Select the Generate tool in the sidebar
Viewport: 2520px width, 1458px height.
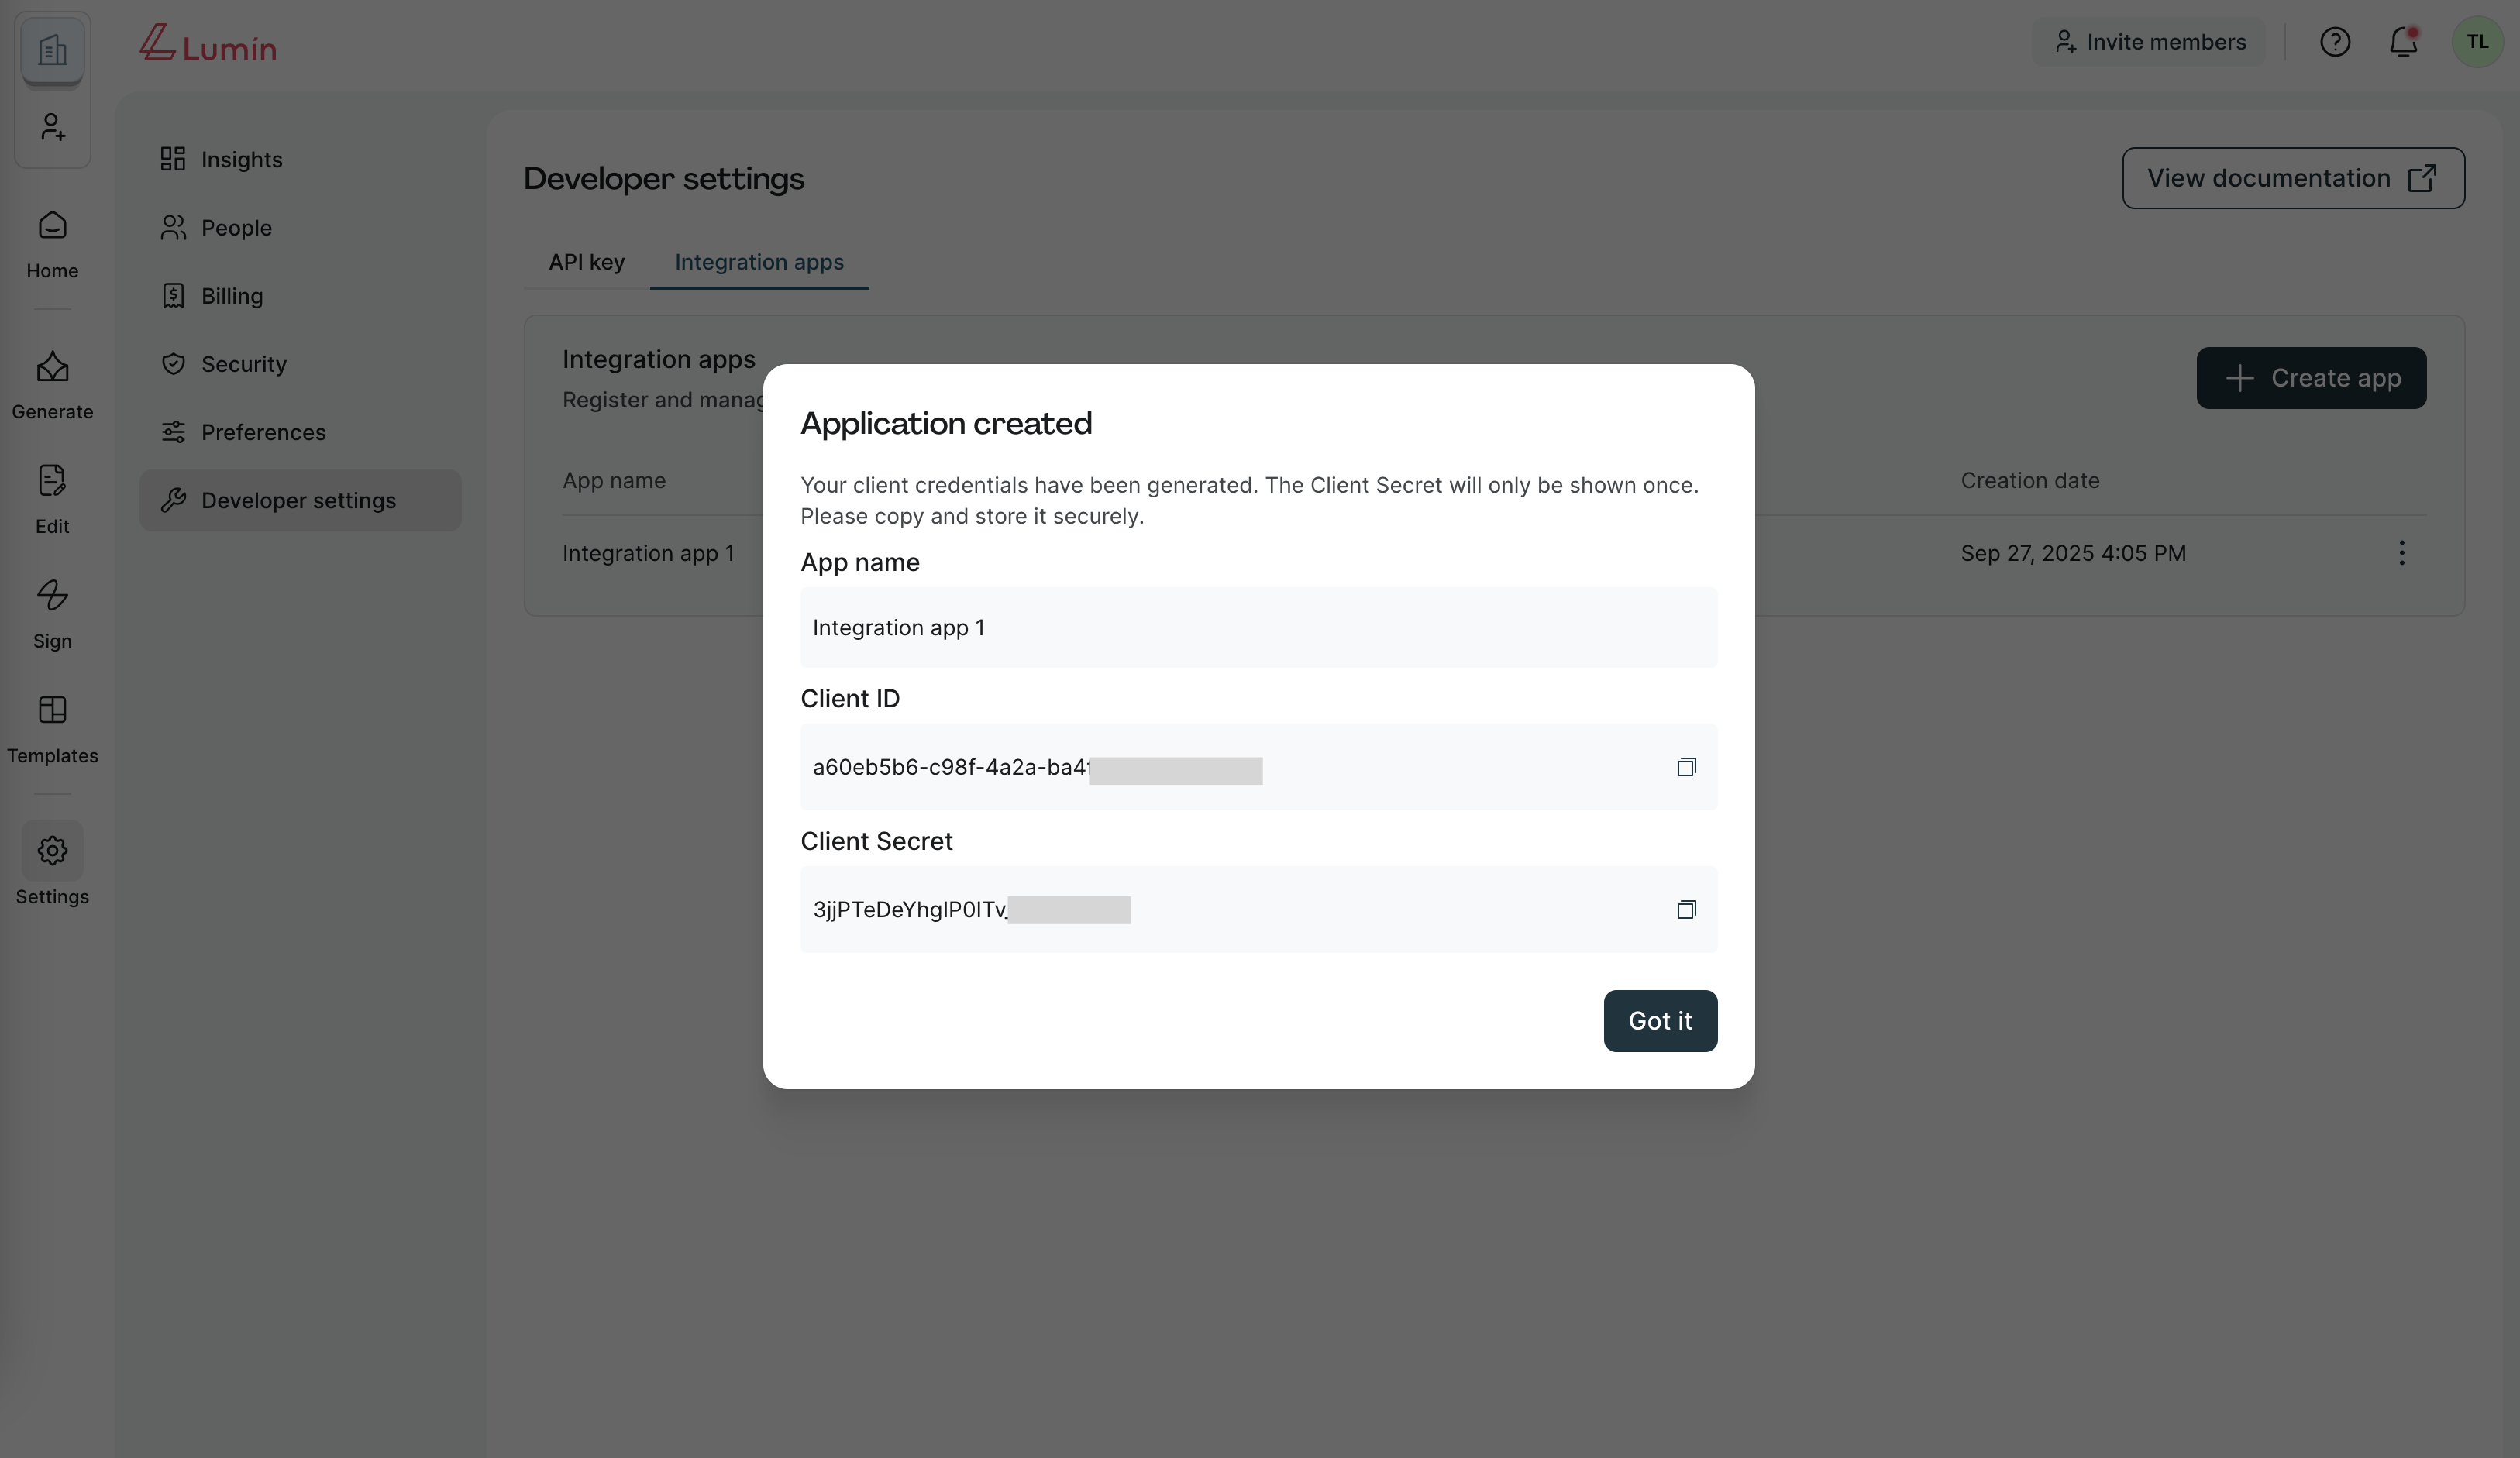tap(52, 384)
